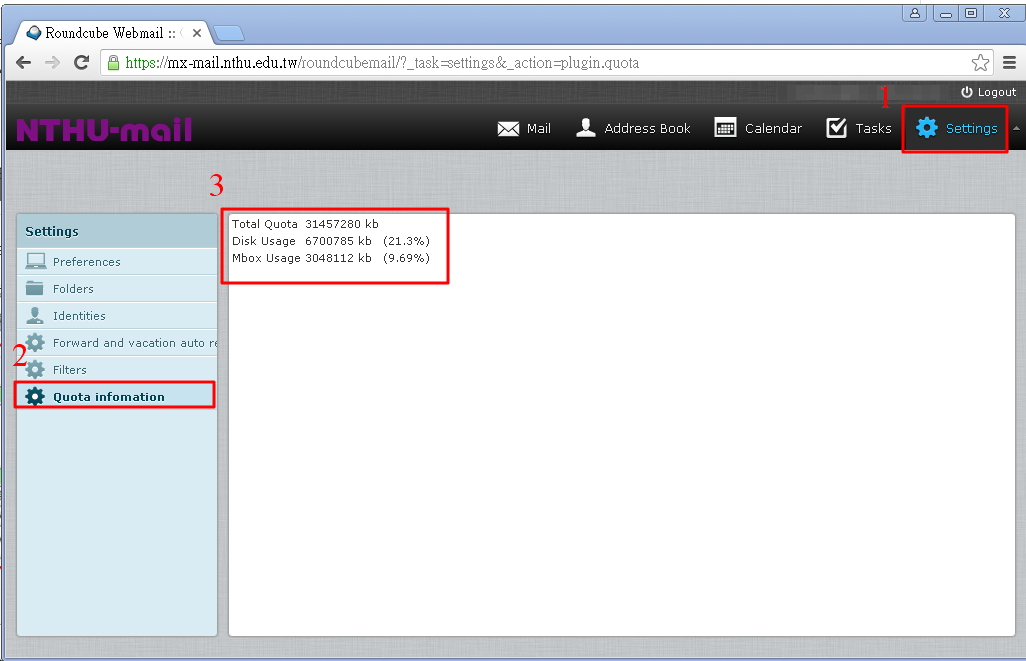The image size is (1026, 661).
Task: Open the Filters settings section
Action: (x=70, y=370)
